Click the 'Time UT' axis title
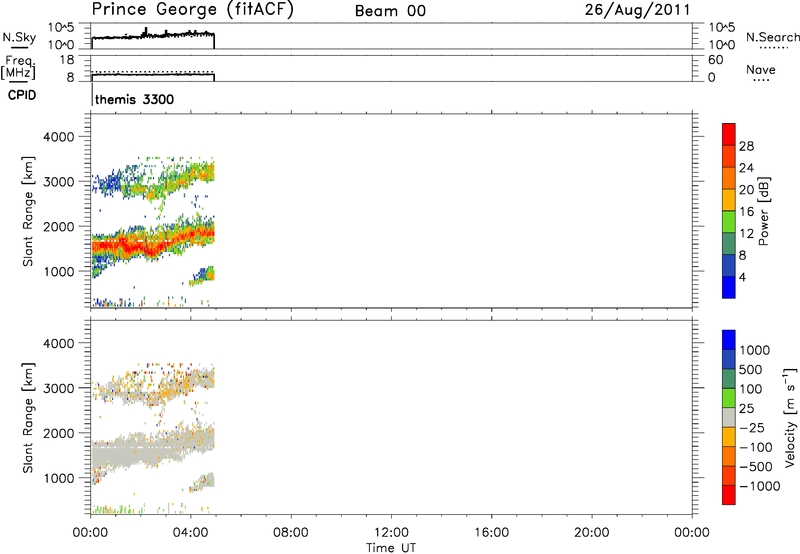 click(x=391, y=547)
